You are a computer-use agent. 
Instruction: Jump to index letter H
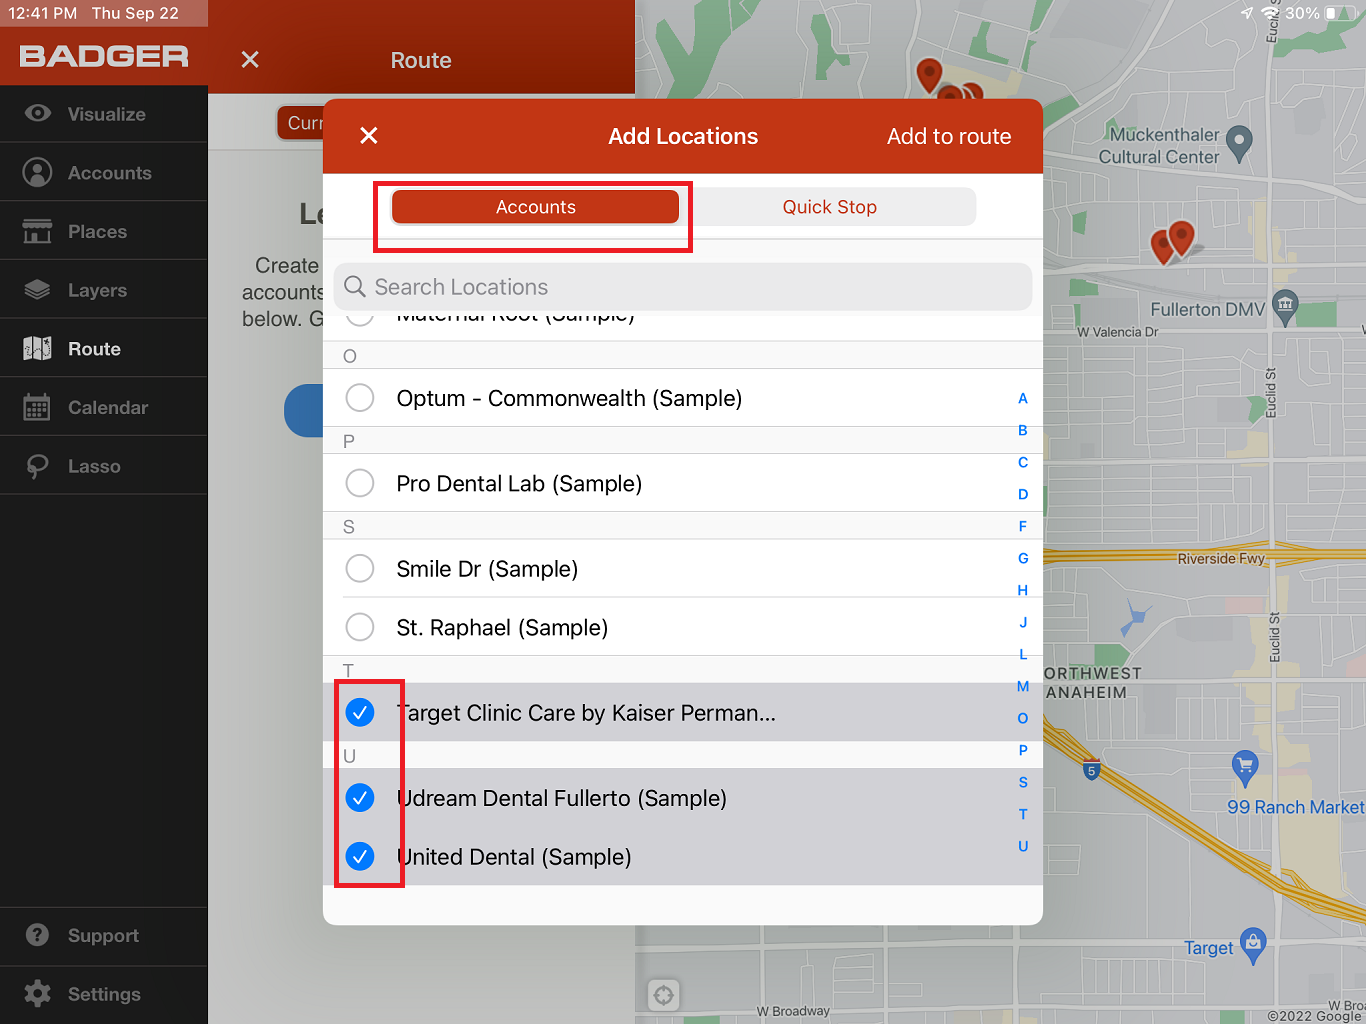[1023, 590]
